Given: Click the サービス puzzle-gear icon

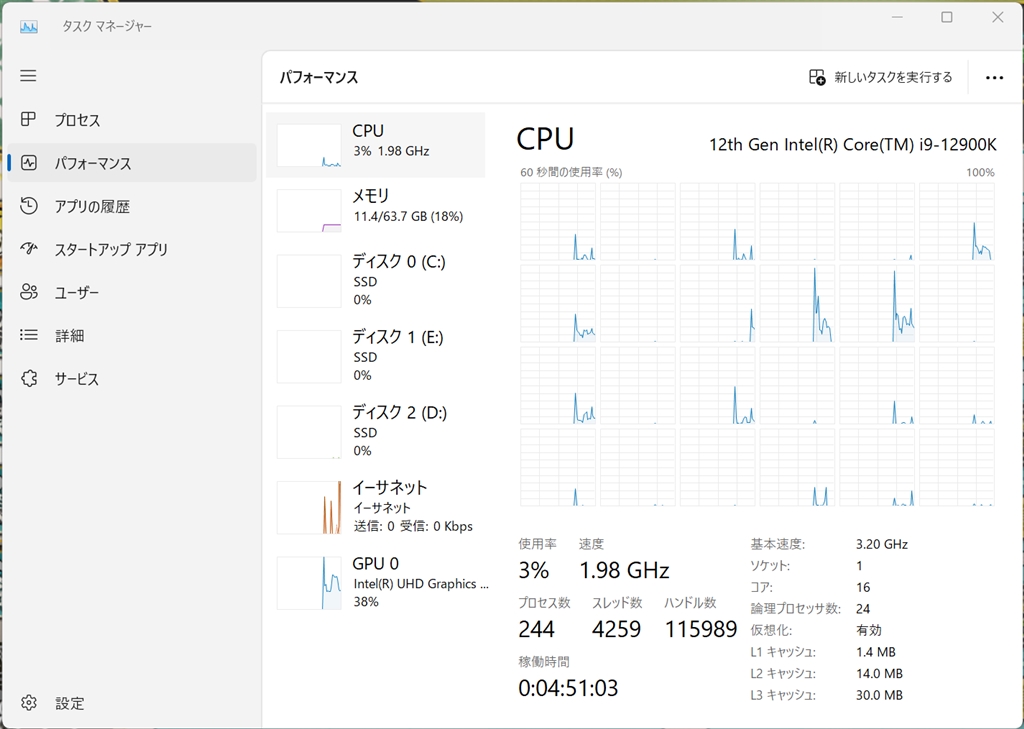Looking at the screenshot, I should click(28, 378).
